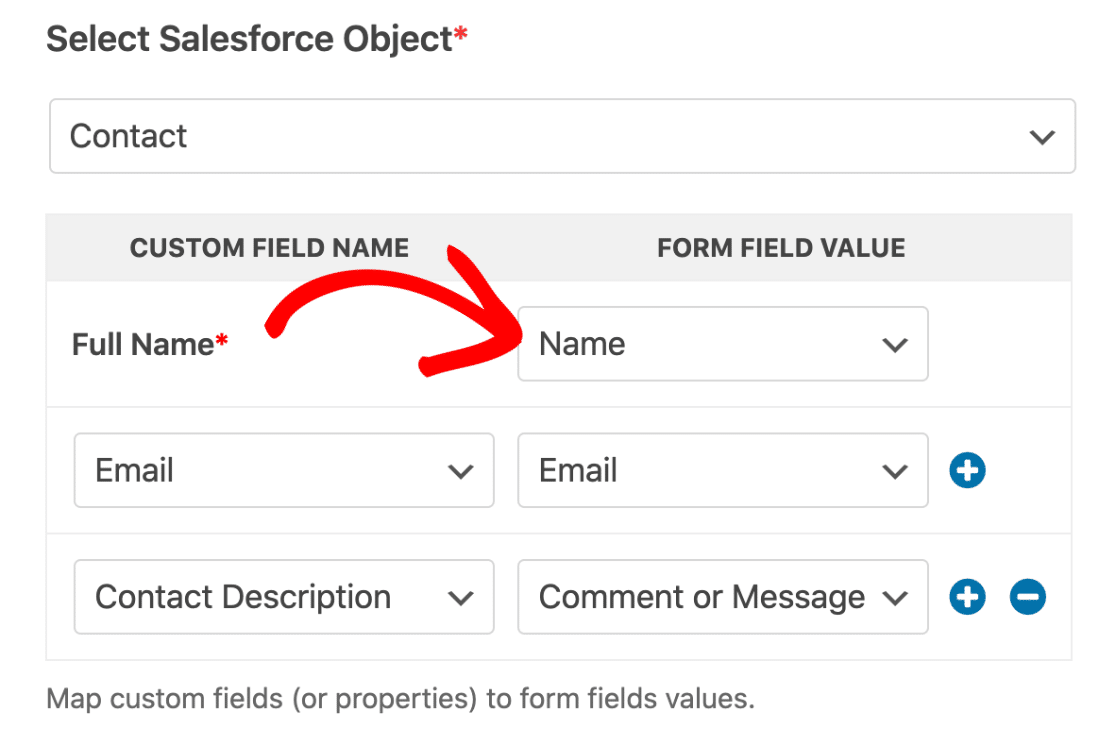Image resolution: width=1116 pixels, height=746 pixels.
Task: Open the Comment or Message dropdown
Action: (722, 597)
